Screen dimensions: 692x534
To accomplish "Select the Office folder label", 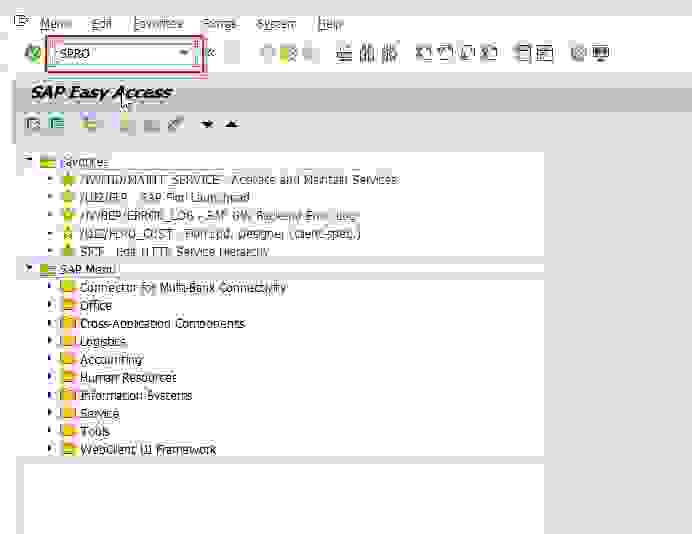I will click(96, 306).
